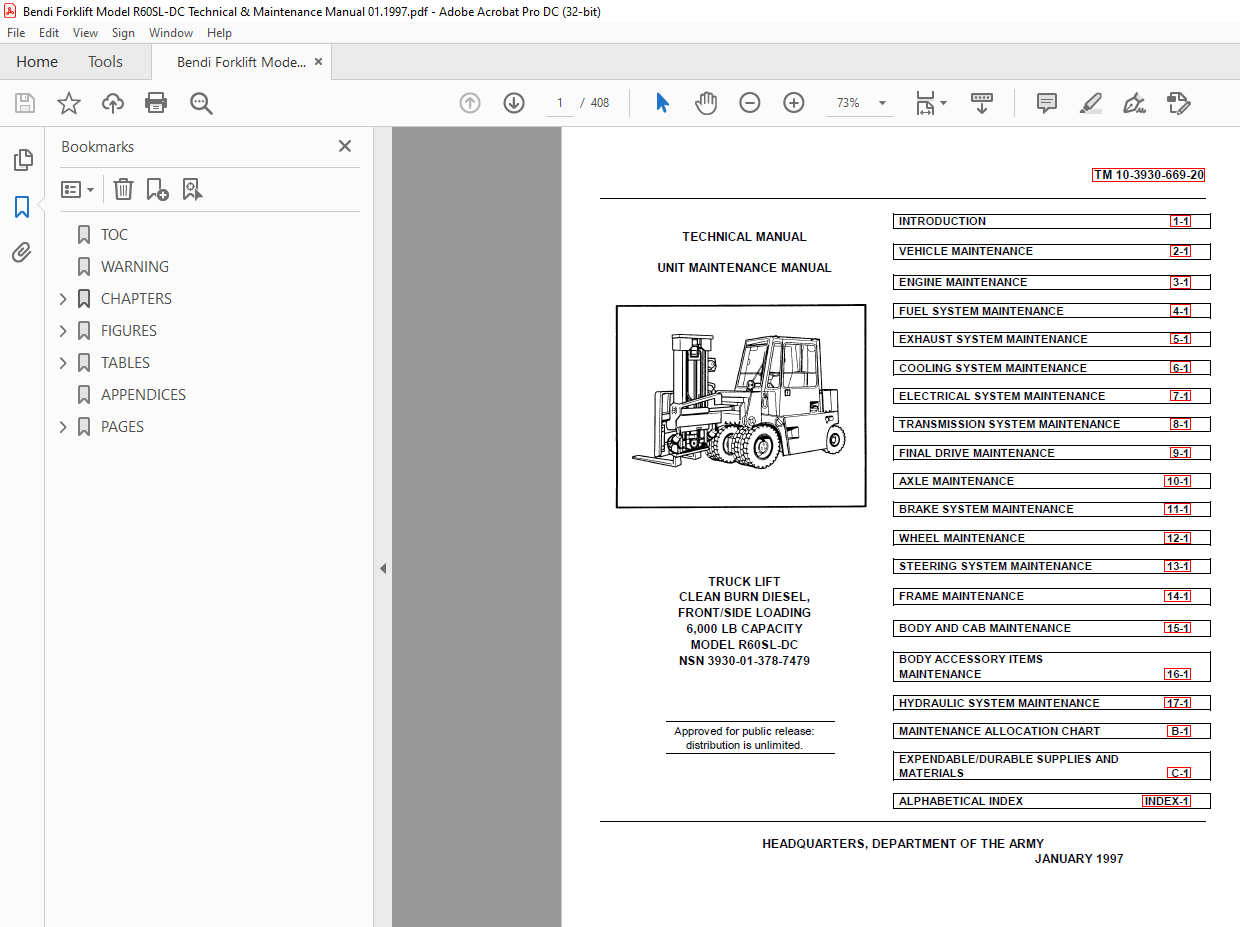Expand the TABLES bookmark
Viewport: 1240px width, 927px height.
point(64,363)
